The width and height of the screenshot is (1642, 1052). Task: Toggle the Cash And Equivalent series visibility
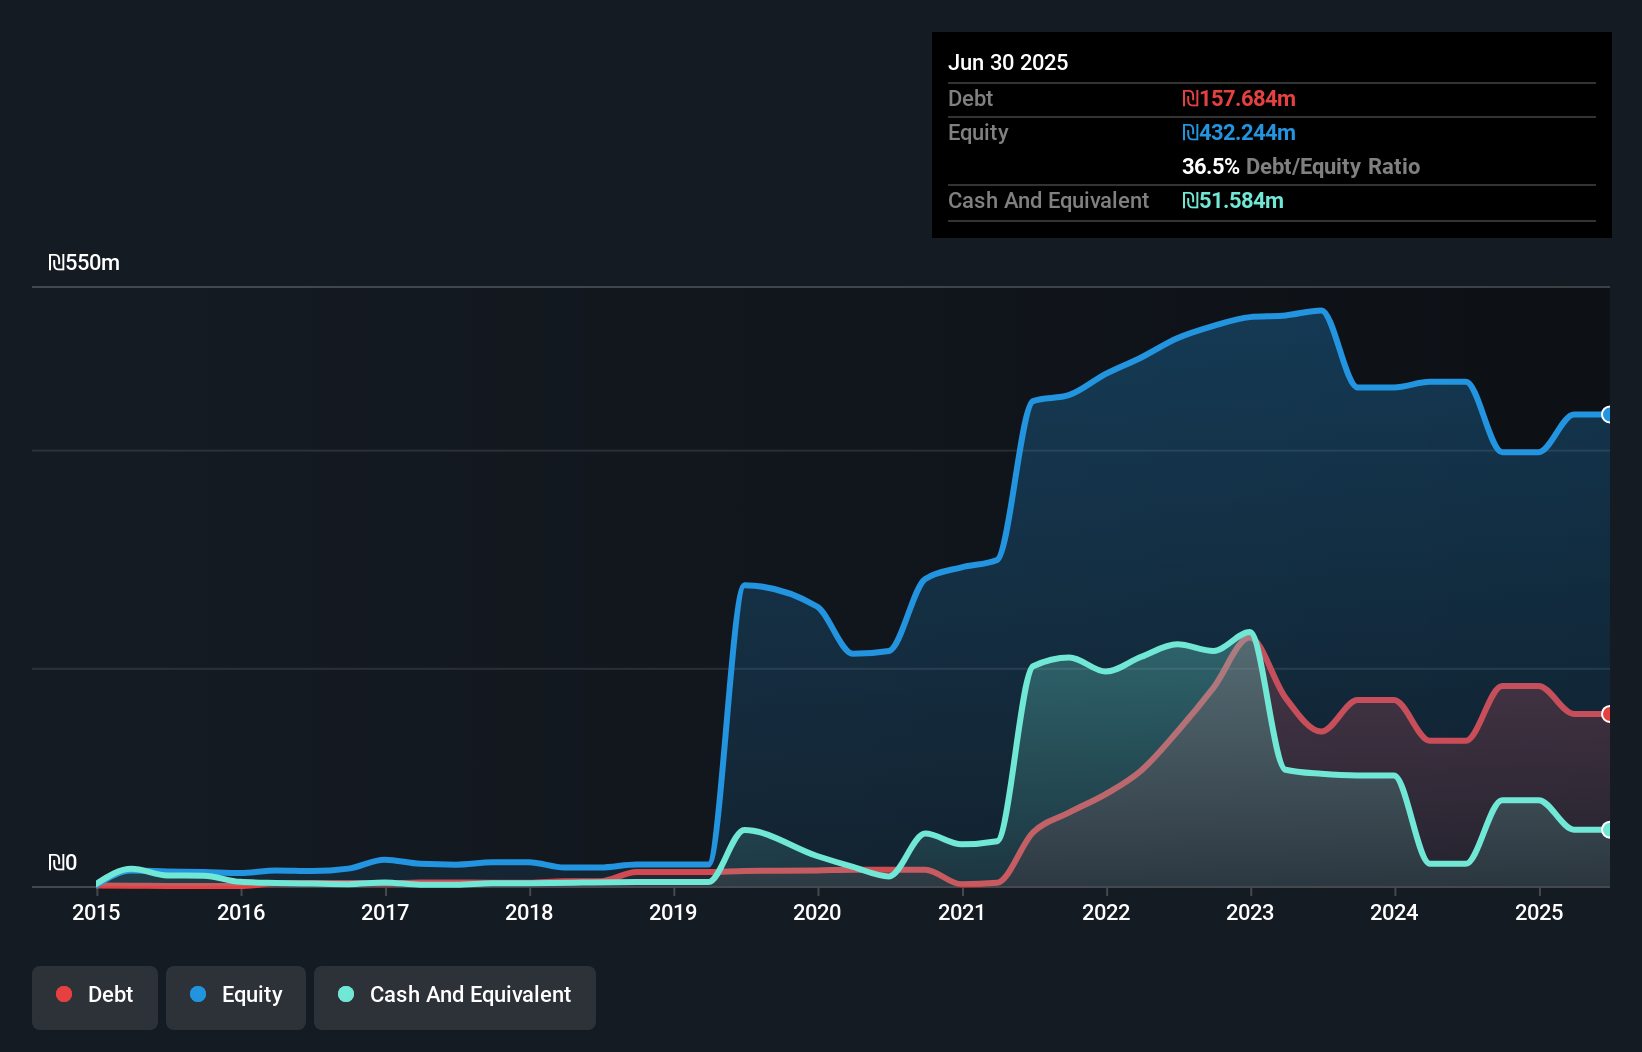pos(454,995)
